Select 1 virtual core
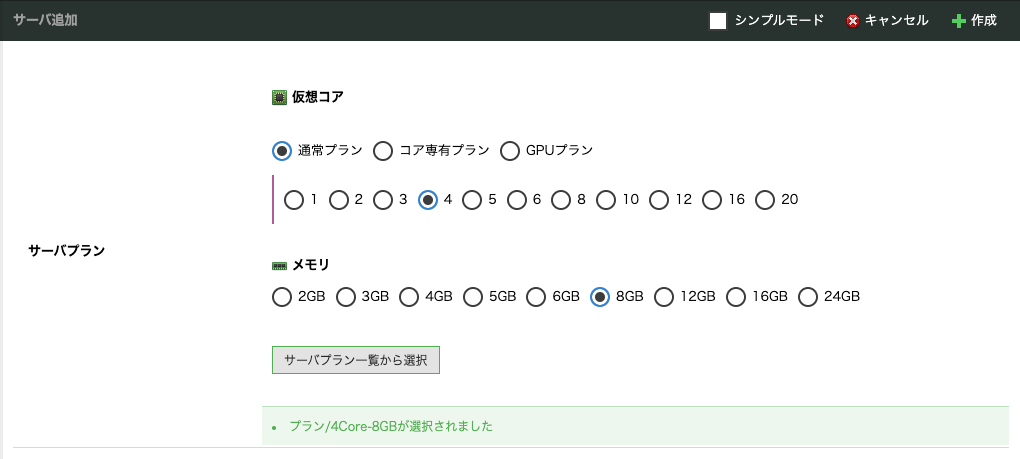This screenshot has width=1020, height=459. 294,200
